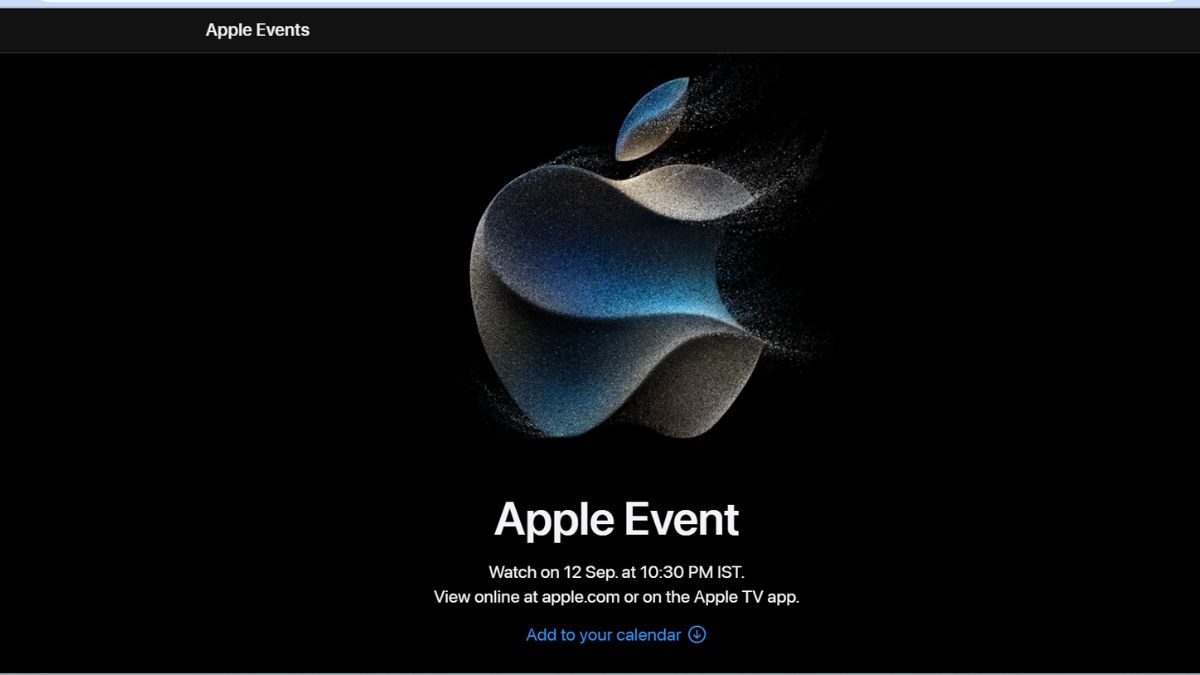The width and height of the screenshot is (1200, 675).
Task: Click the apple.com text in the description
Action: [580, 597]
